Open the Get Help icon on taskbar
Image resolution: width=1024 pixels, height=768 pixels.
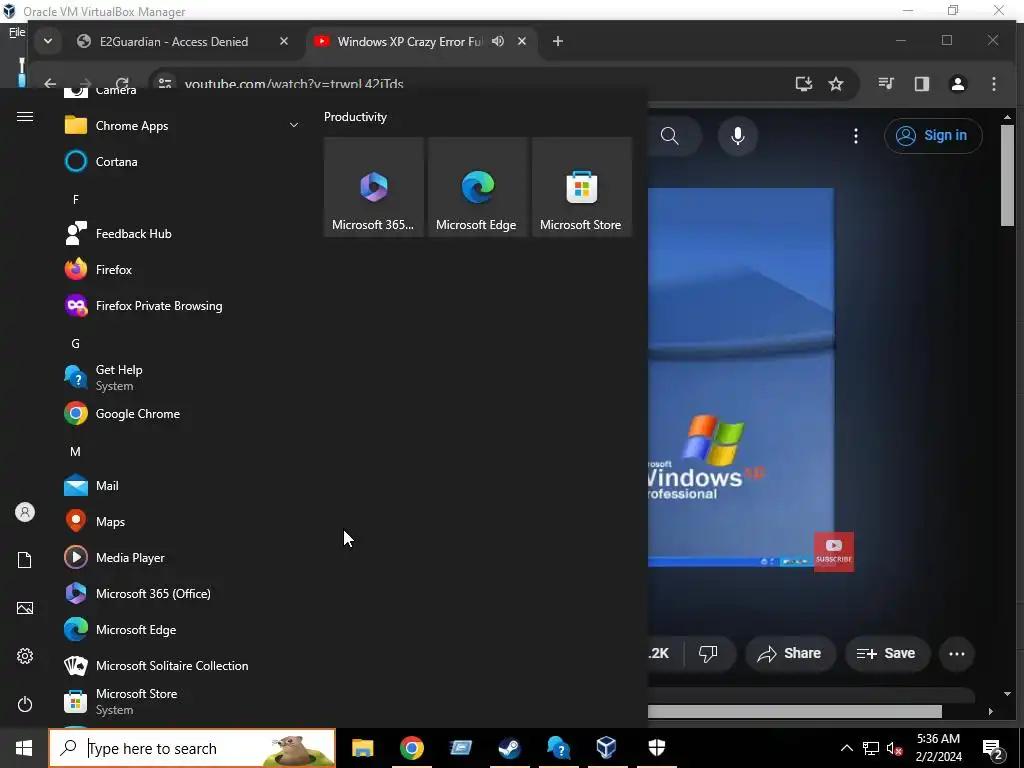coord(558,748)
